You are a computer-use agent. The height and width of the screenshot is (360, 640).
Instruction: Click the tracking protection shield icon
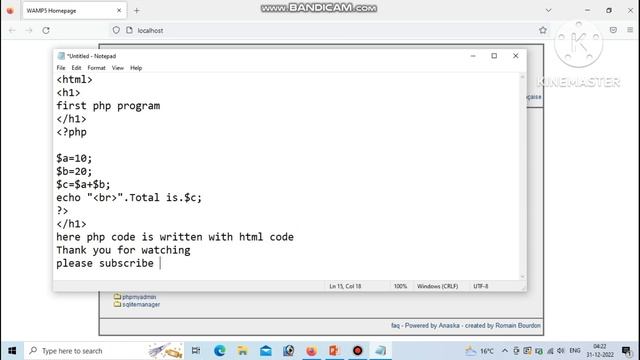coord(116,30)
